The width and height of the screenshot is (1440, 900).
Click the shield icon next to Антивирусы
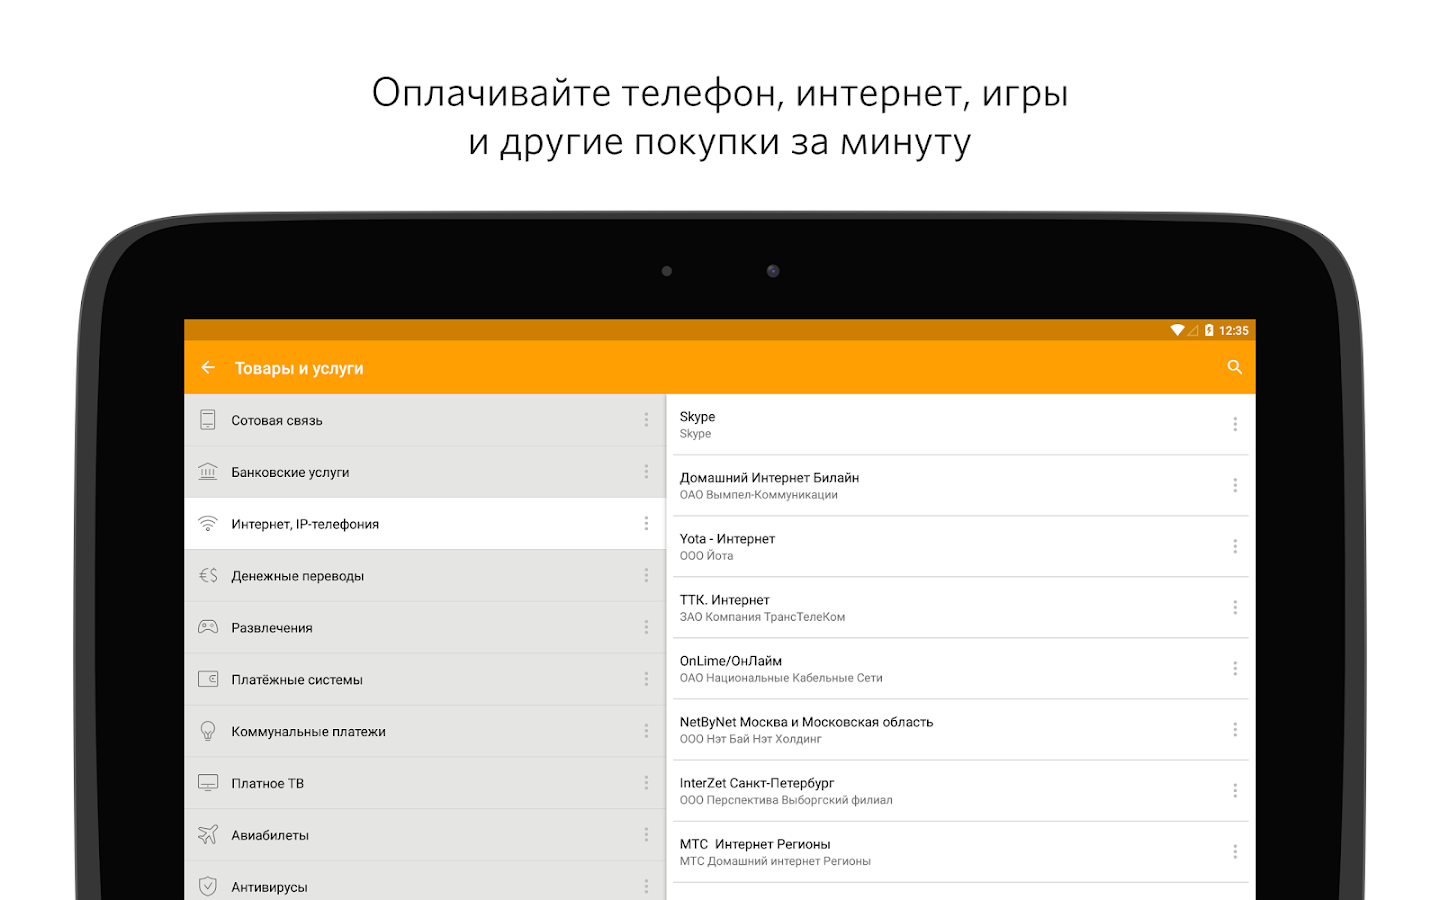tap(208, 886)
